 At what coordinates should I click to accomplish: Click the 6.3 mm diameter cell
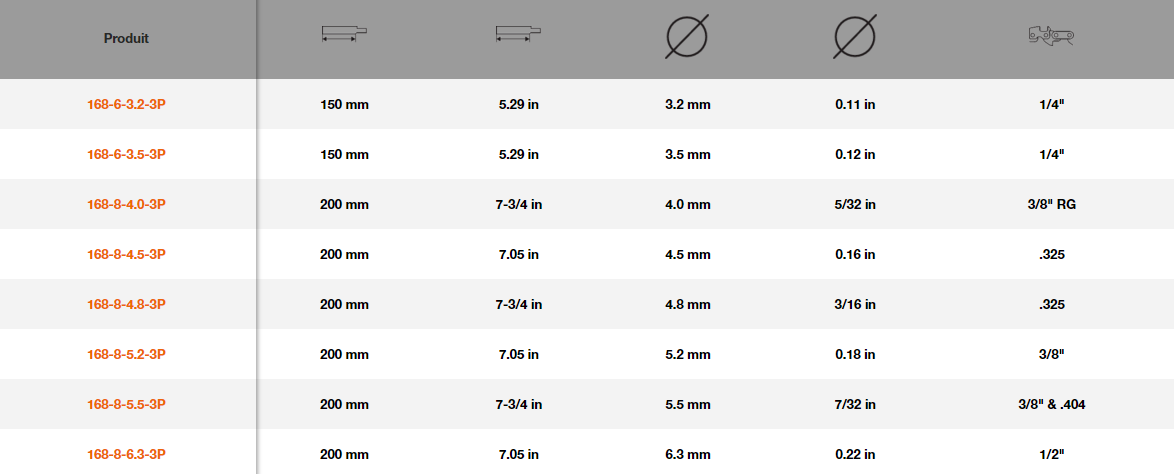point(687,455)
